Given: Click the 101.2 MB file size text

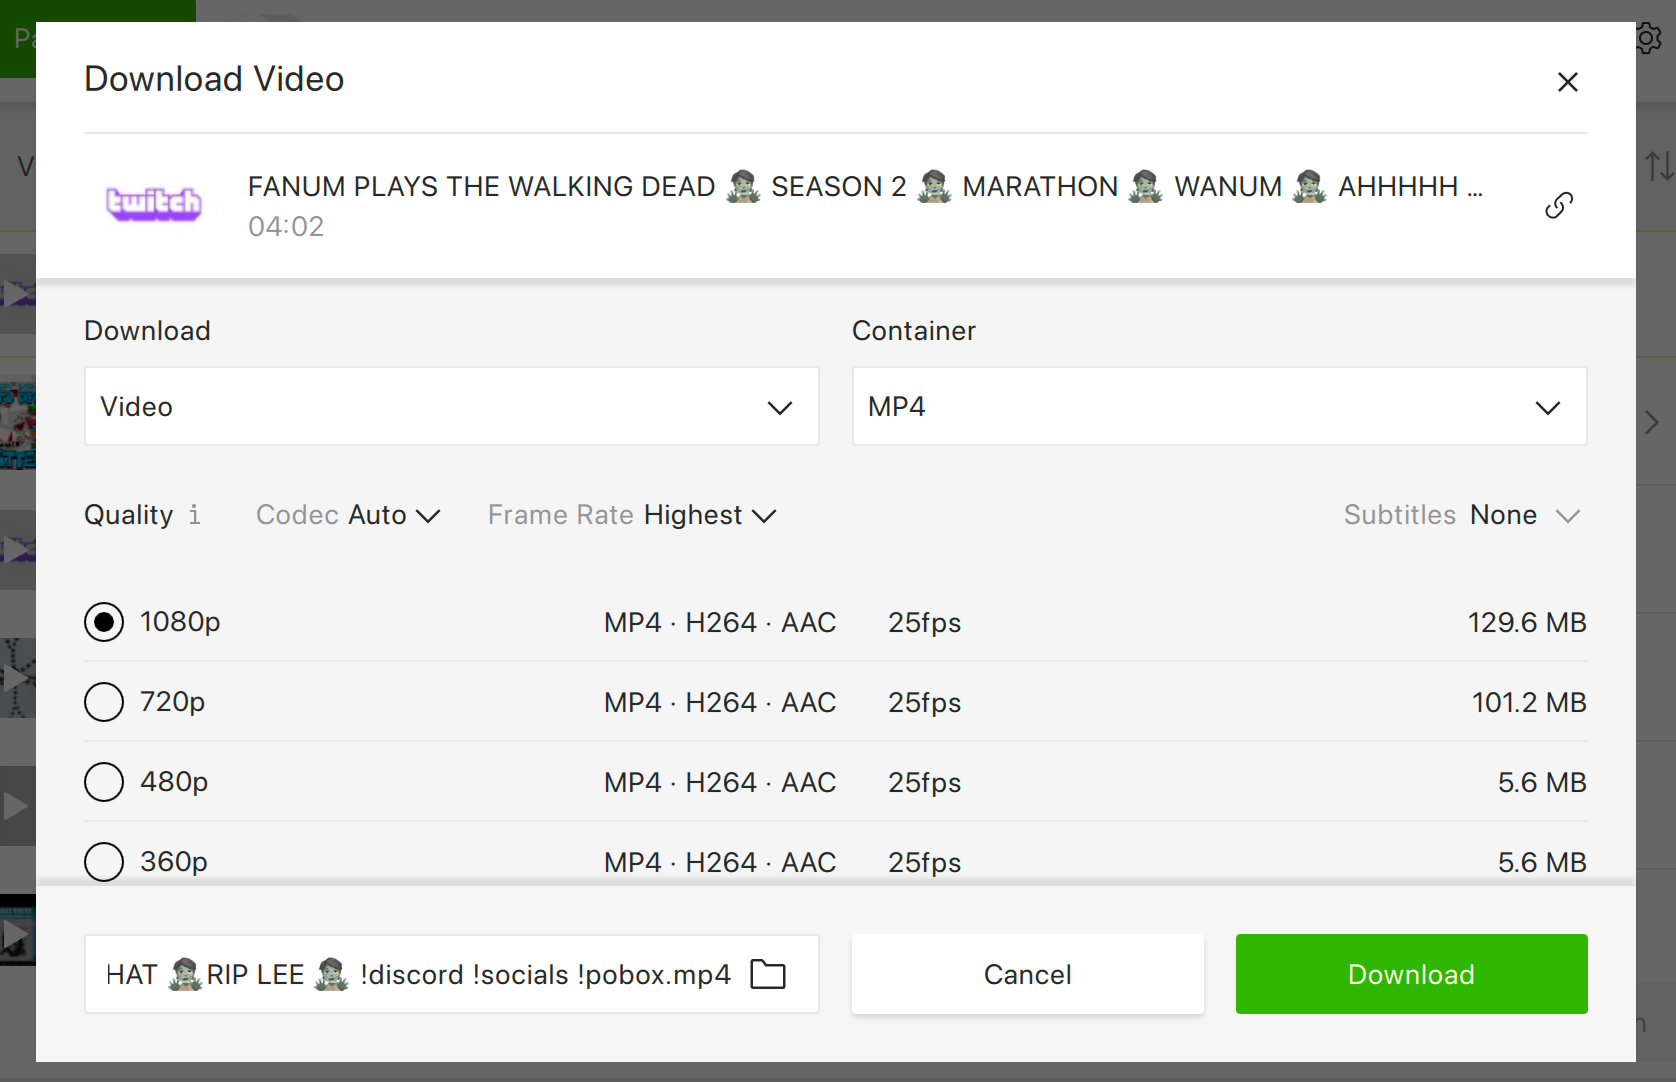Looking at the screenshot, I should (x=1529, y=702).
